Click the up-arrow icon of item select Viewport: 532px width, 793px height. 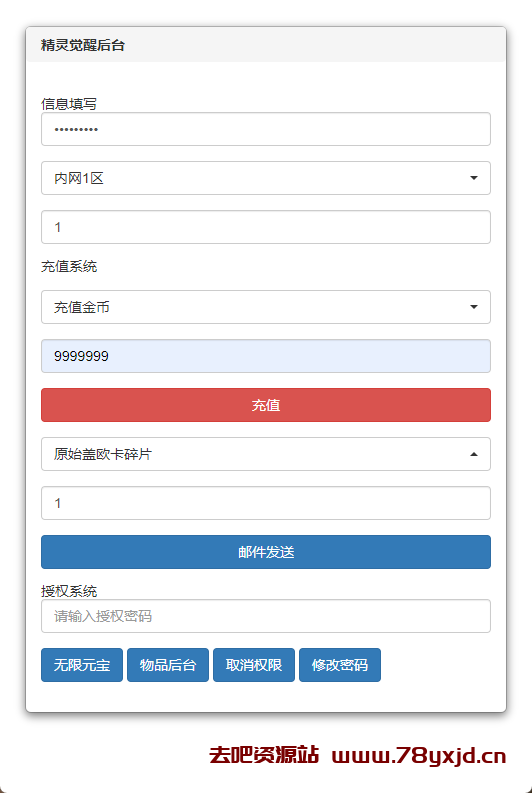tap(474, 454)
